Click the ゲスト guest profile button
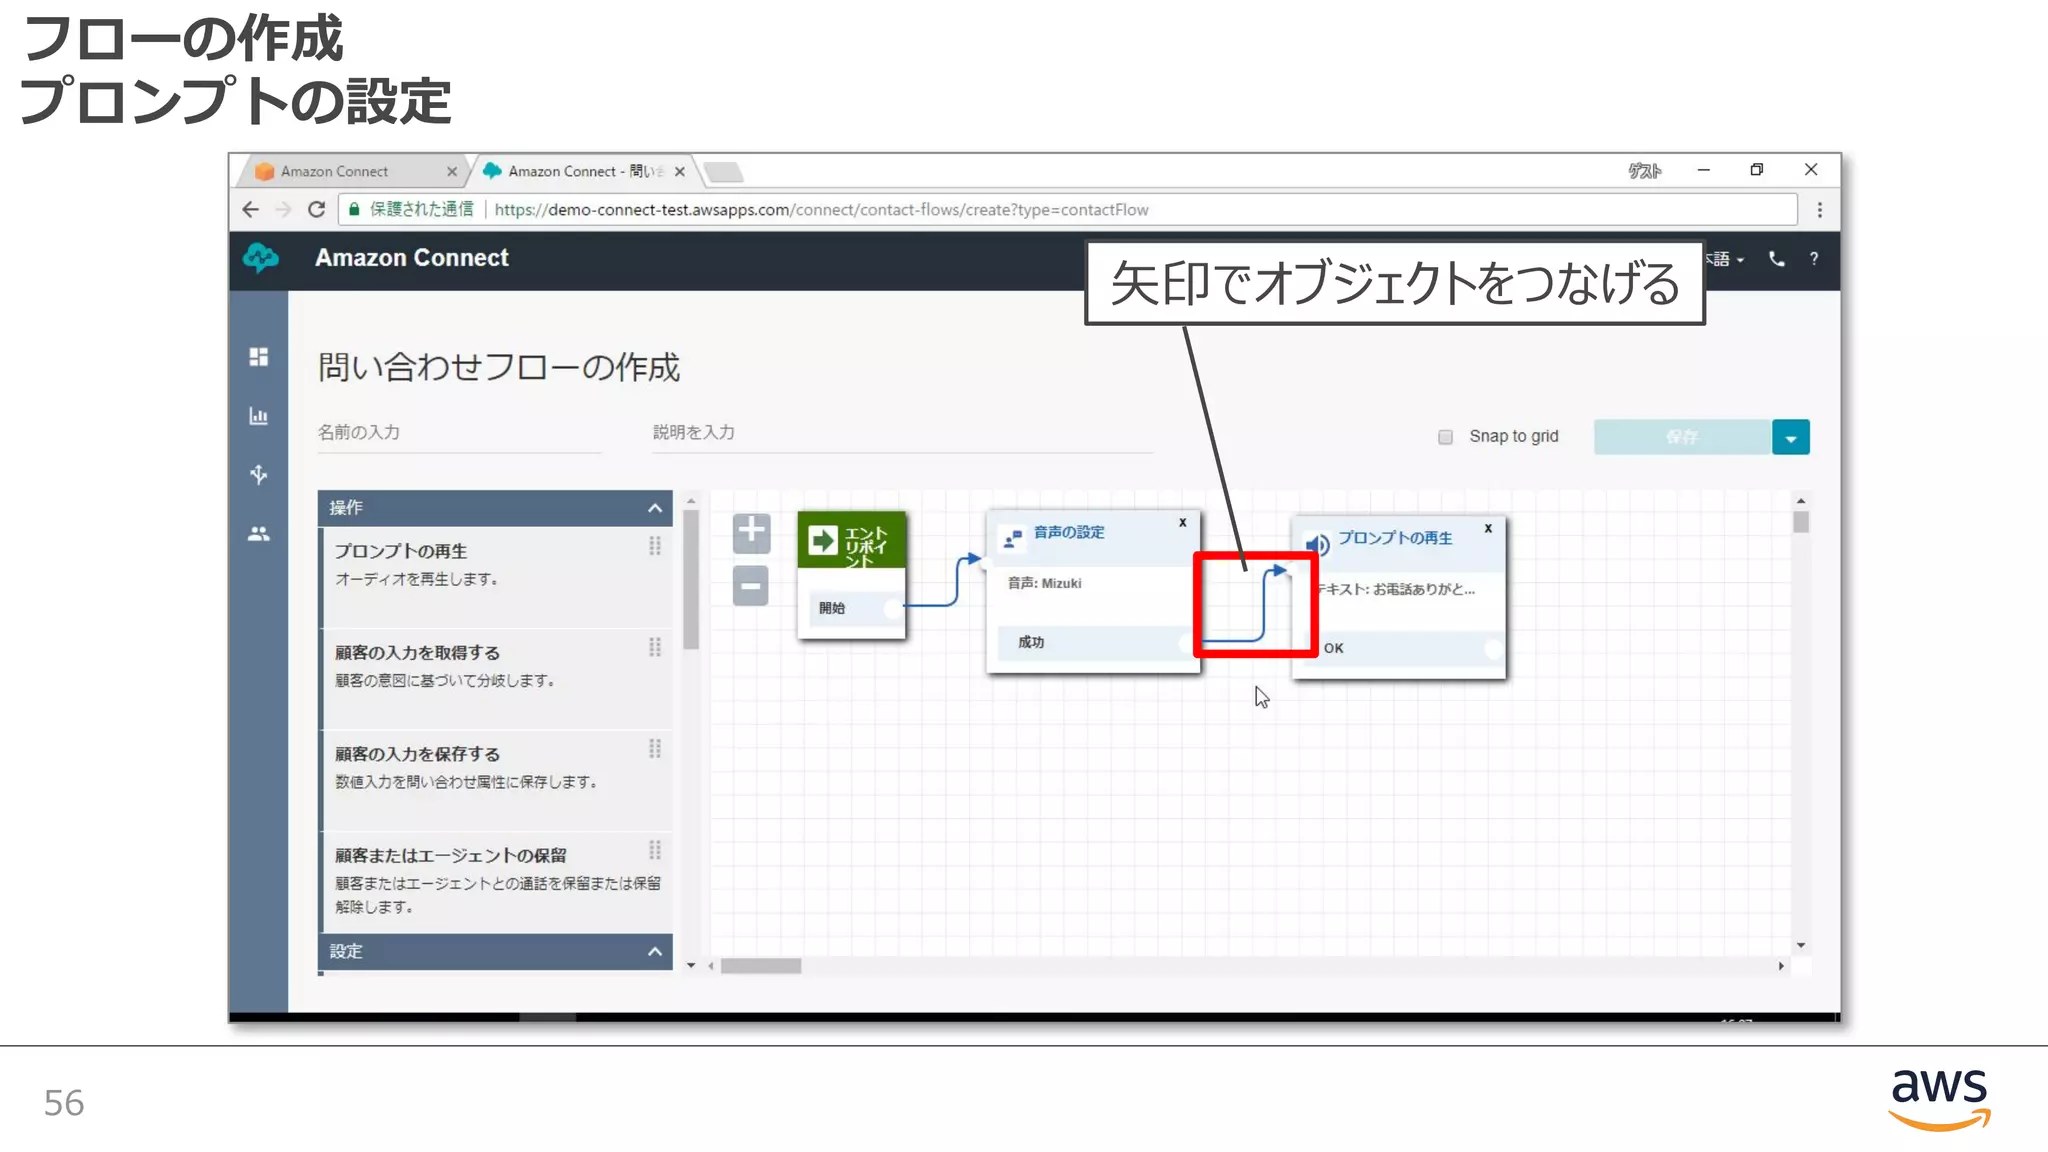 tap(1644, 171)
